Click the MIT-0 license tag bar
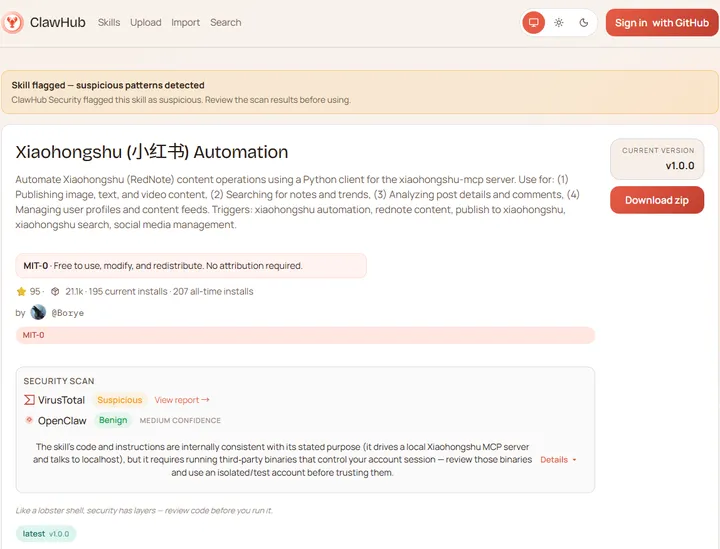Viewport: 720px width, 549px height. 305,335
